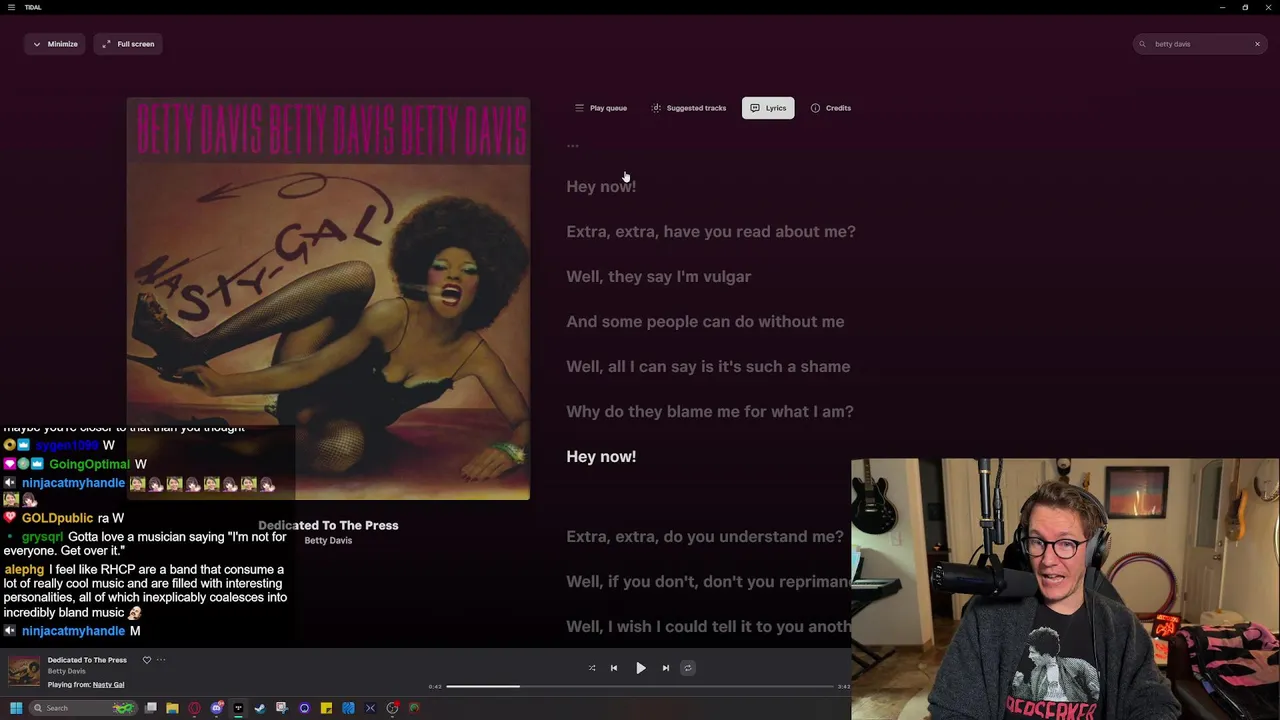1280x720 pixels.
Task: Jump to lyric 'And some people can do without me'
Action: pos(705,321)
